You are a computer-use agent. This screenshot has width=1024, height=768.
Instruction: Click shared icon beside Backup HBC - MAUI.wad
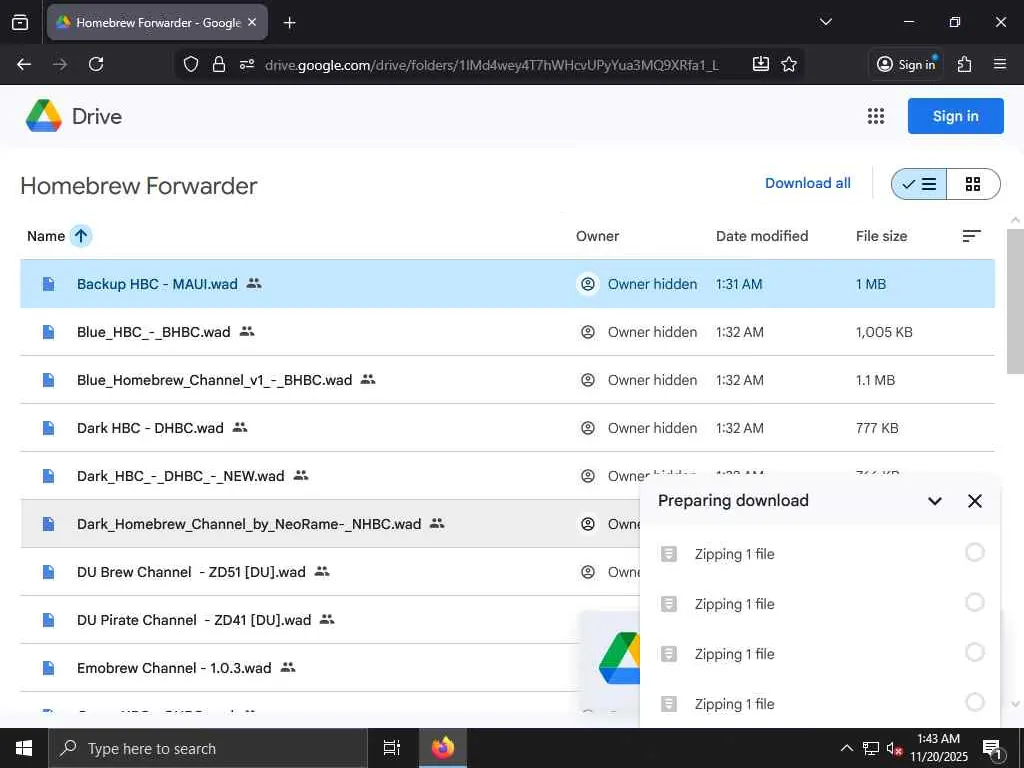254,283
